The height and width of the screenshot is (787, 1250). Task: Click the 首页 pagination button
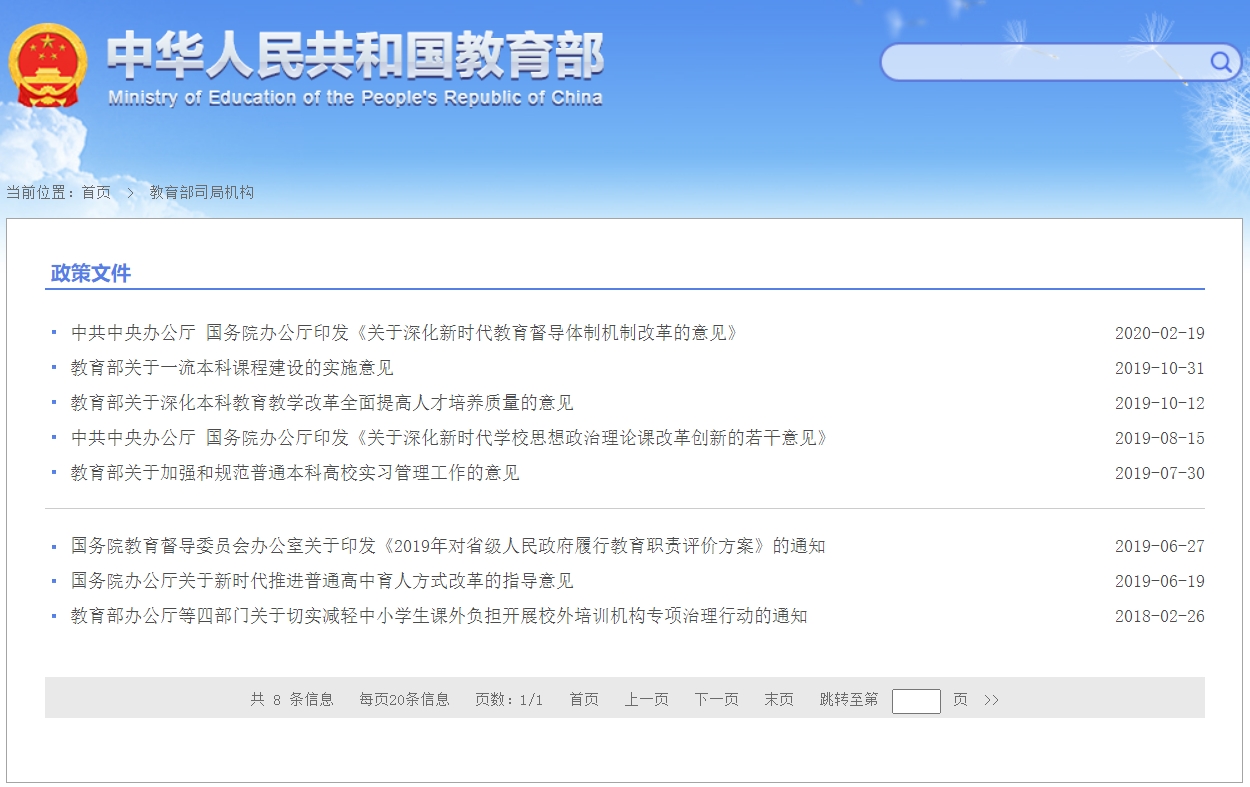[584, 700]
